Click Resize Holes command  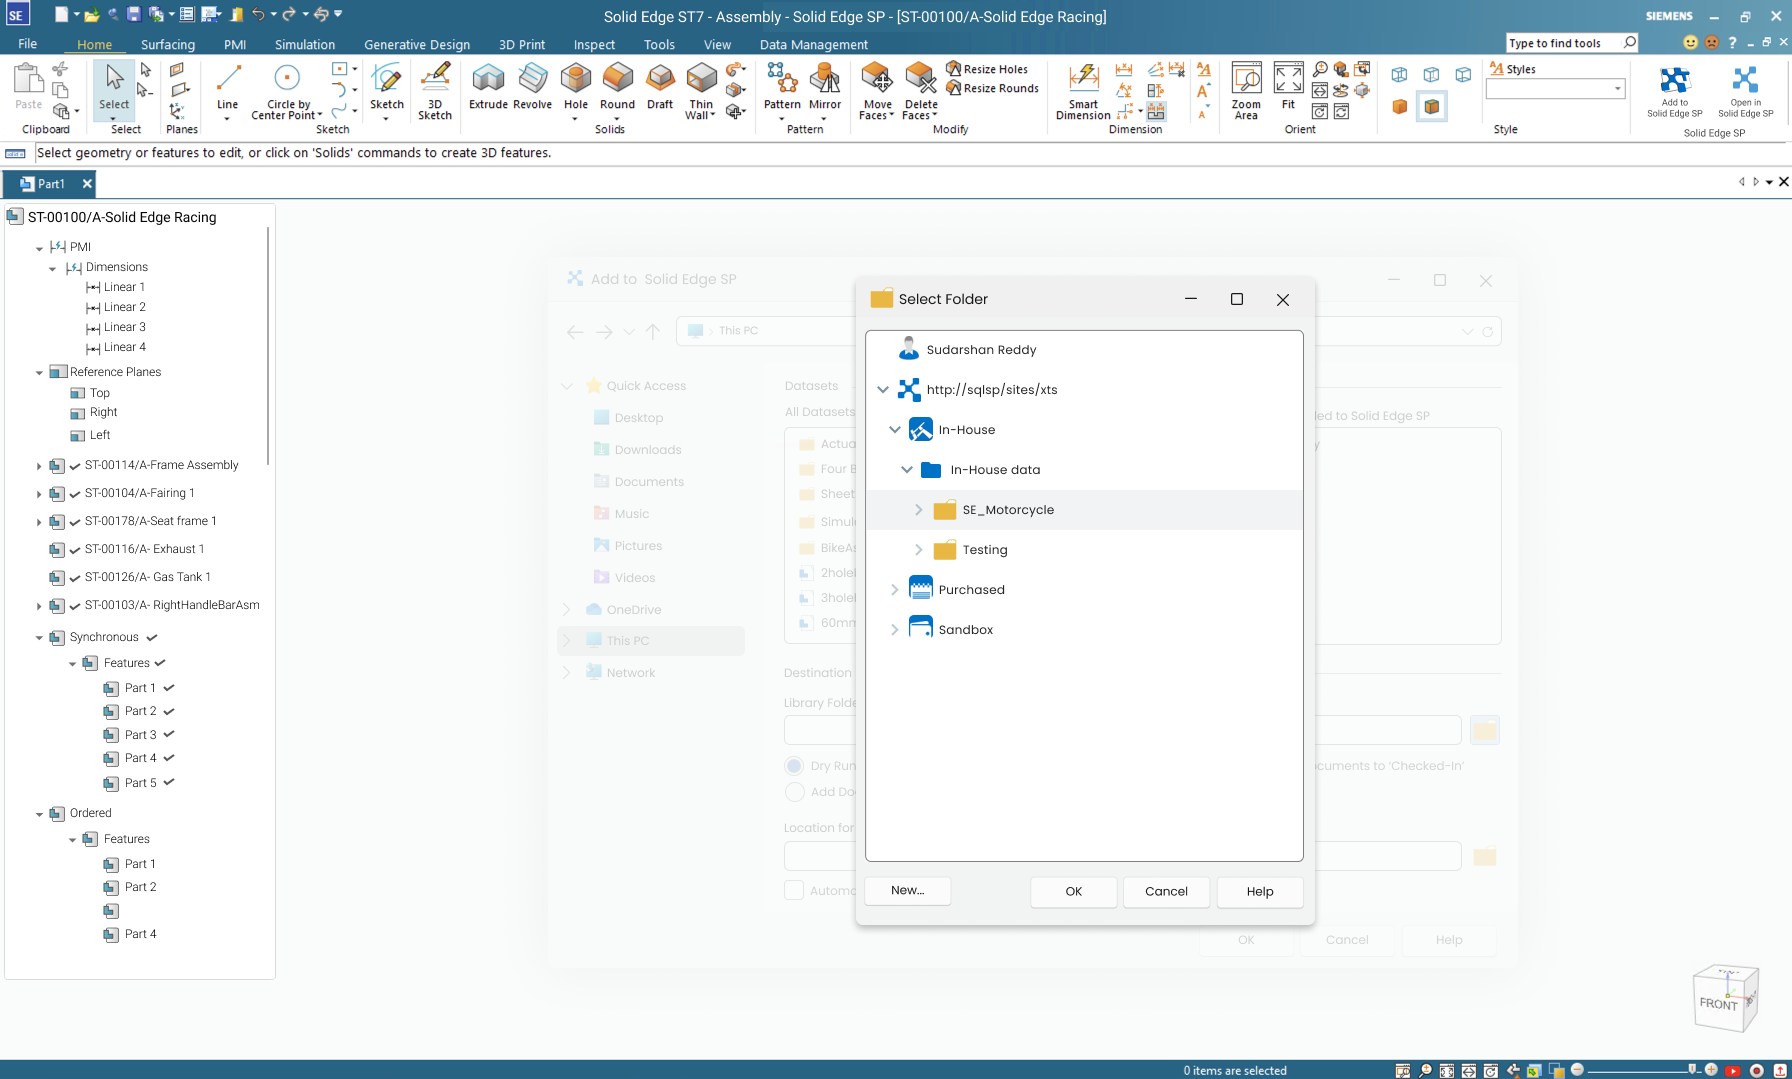coord(987,69)
